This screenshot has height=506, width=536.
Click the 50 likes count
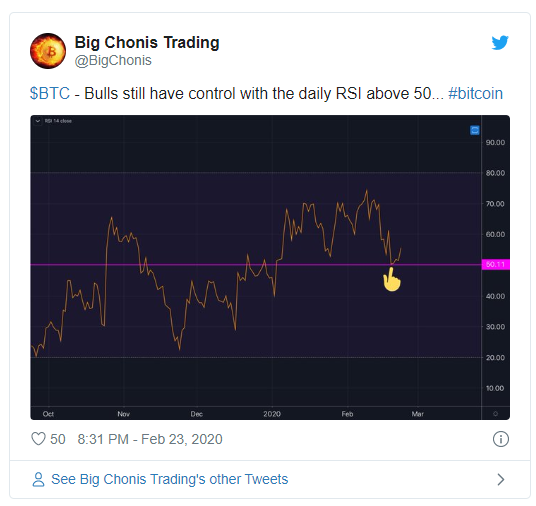(58, 439)
